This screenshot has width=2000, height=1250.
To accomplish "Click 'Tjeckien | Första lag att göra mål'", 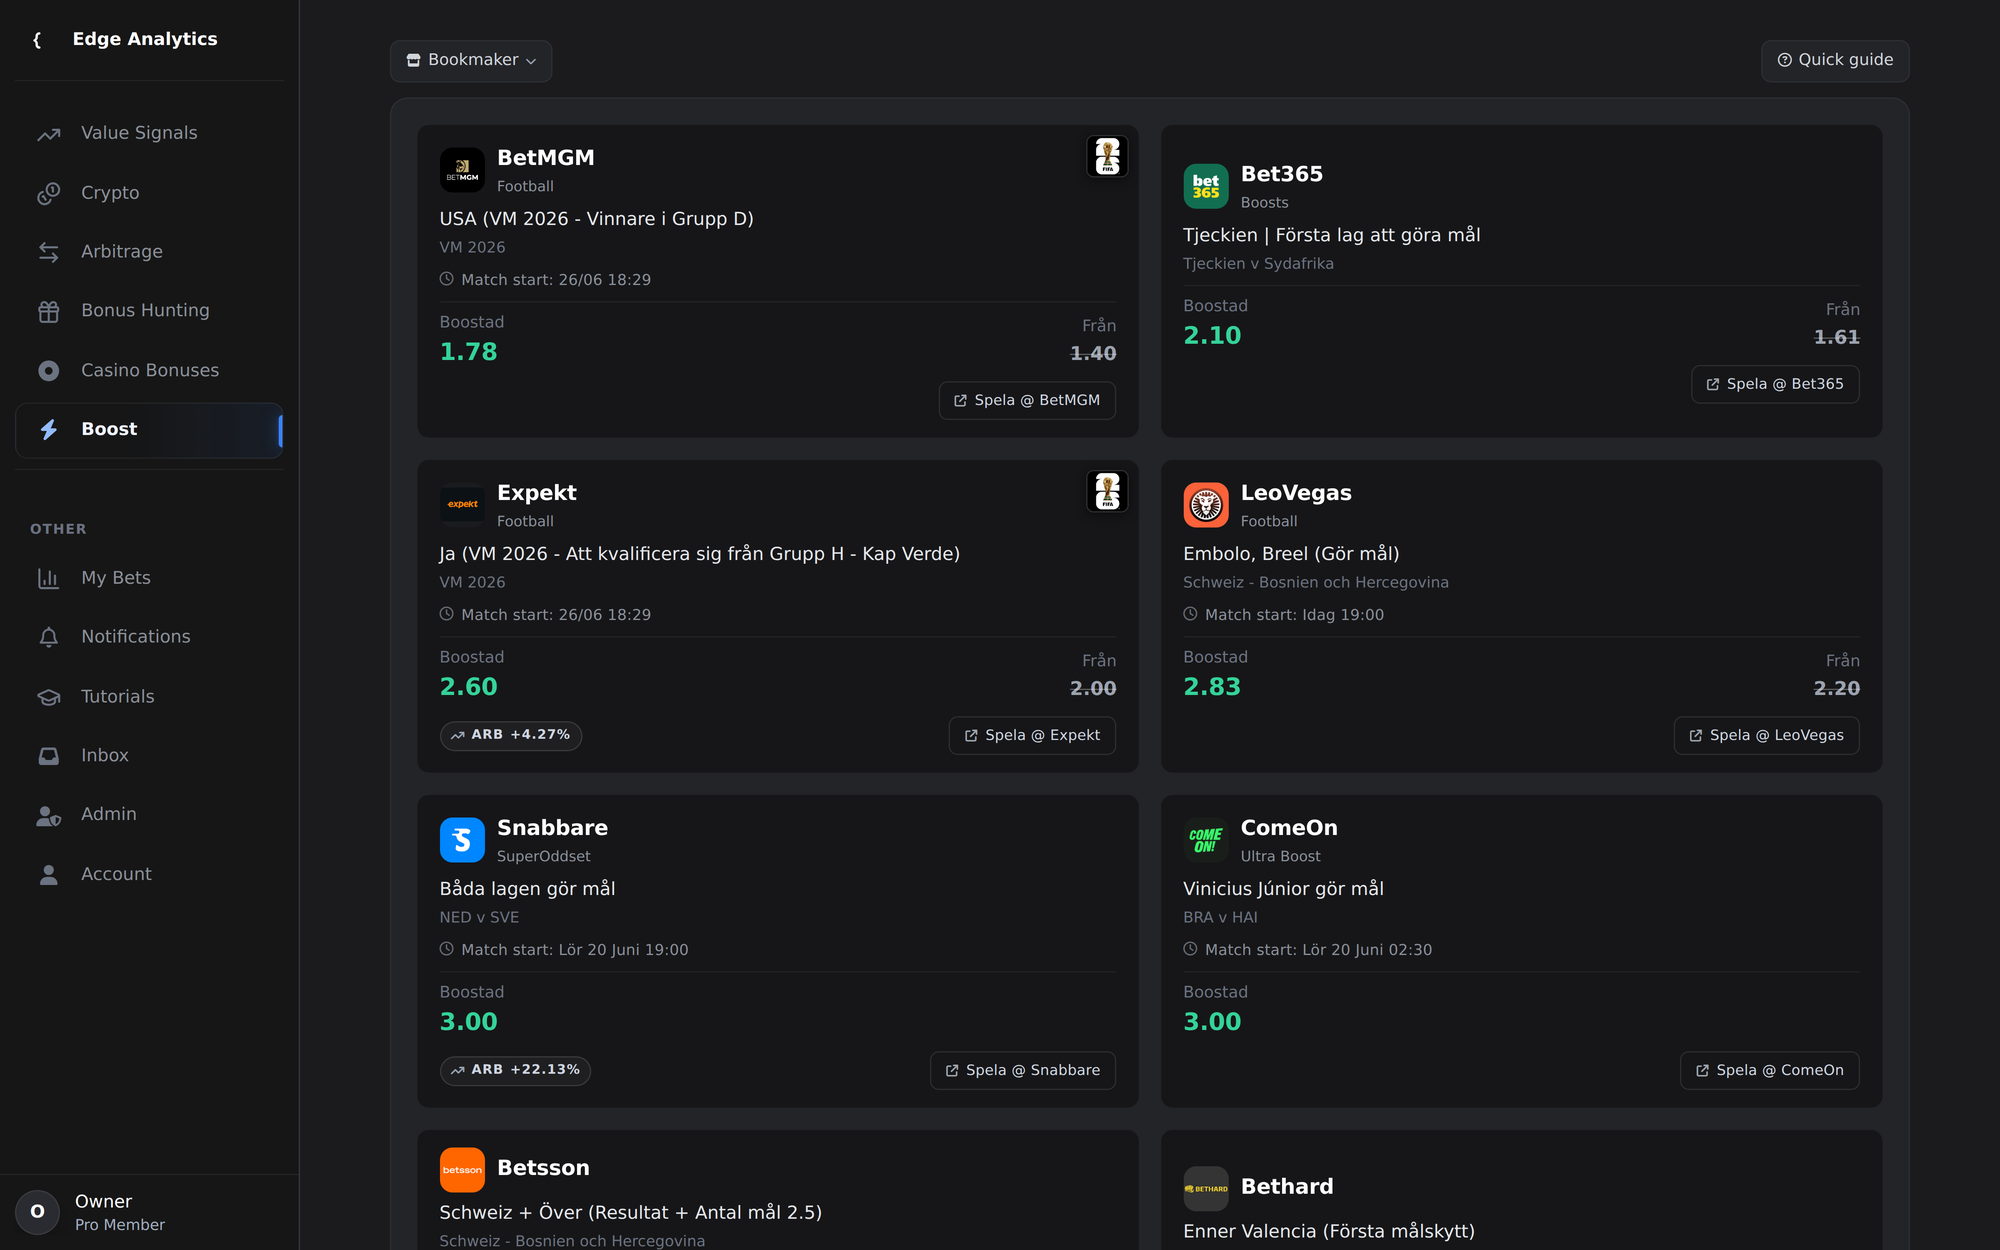I will click(1331, 236).
